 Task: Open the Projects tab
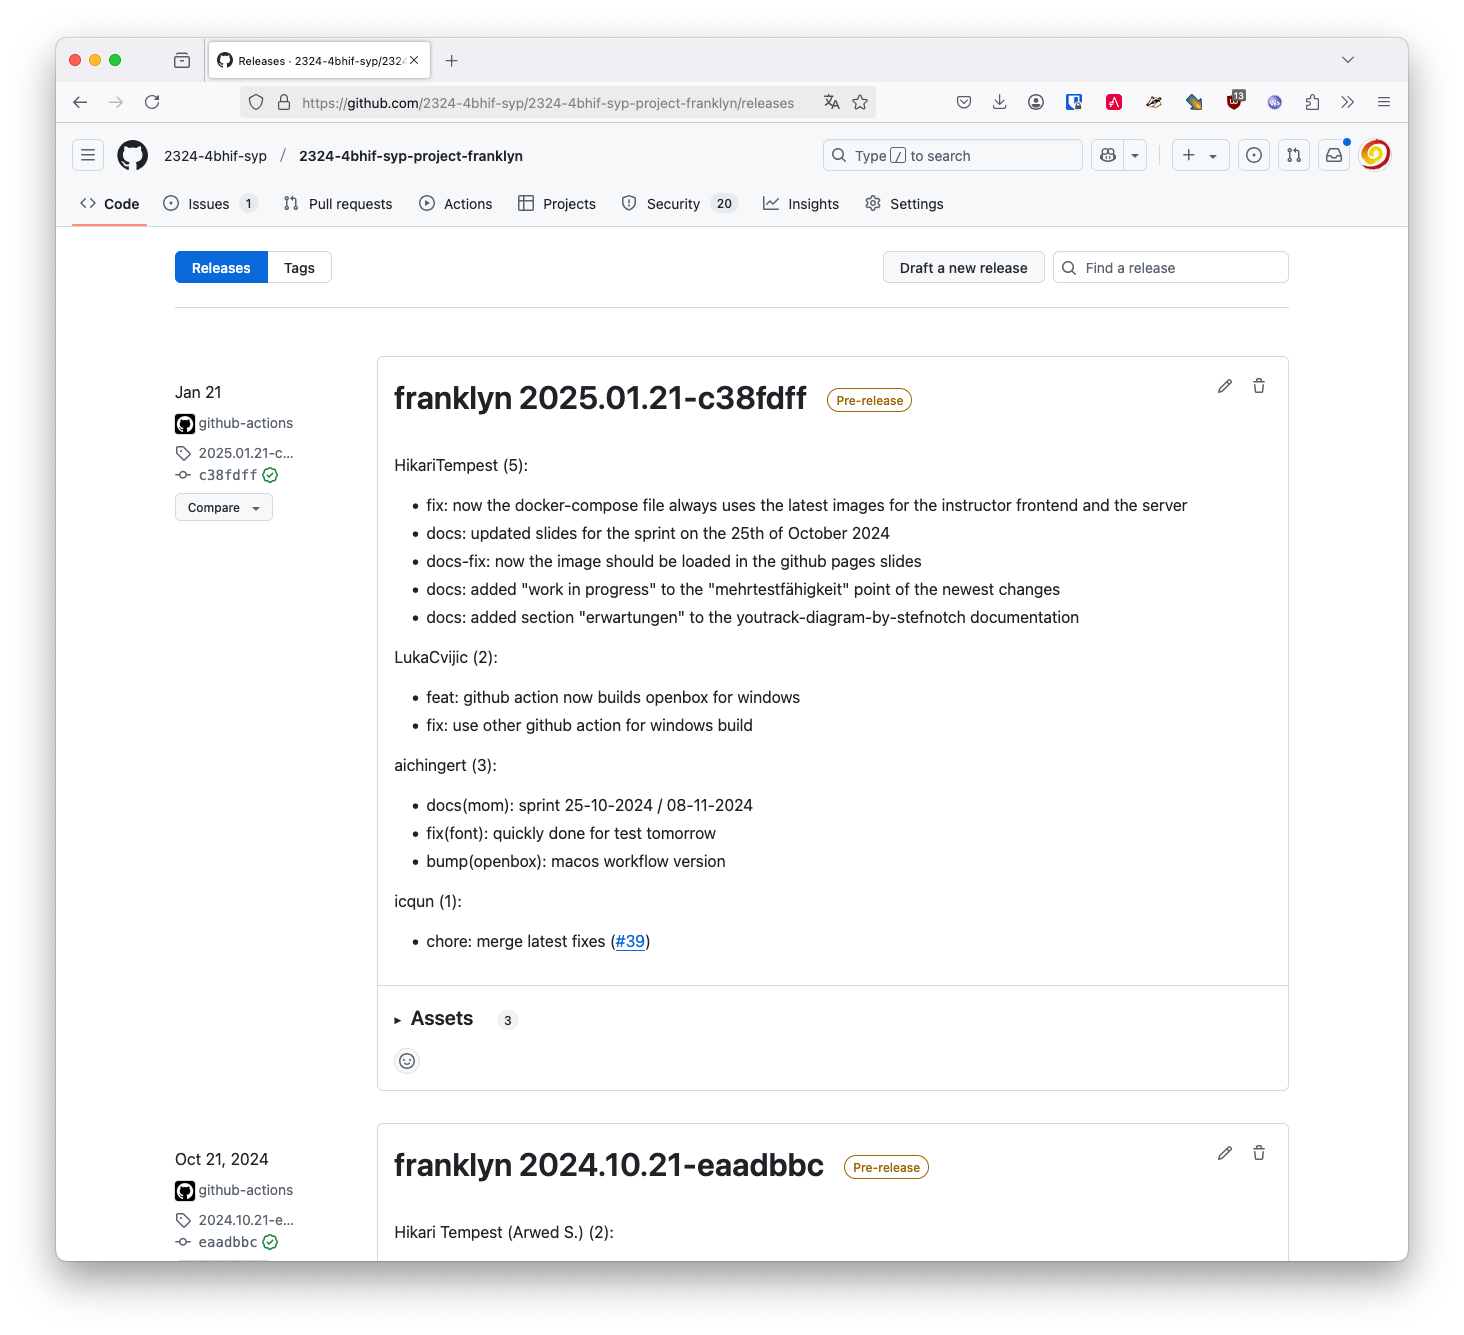pyautogui.click(x=557, y=204)
